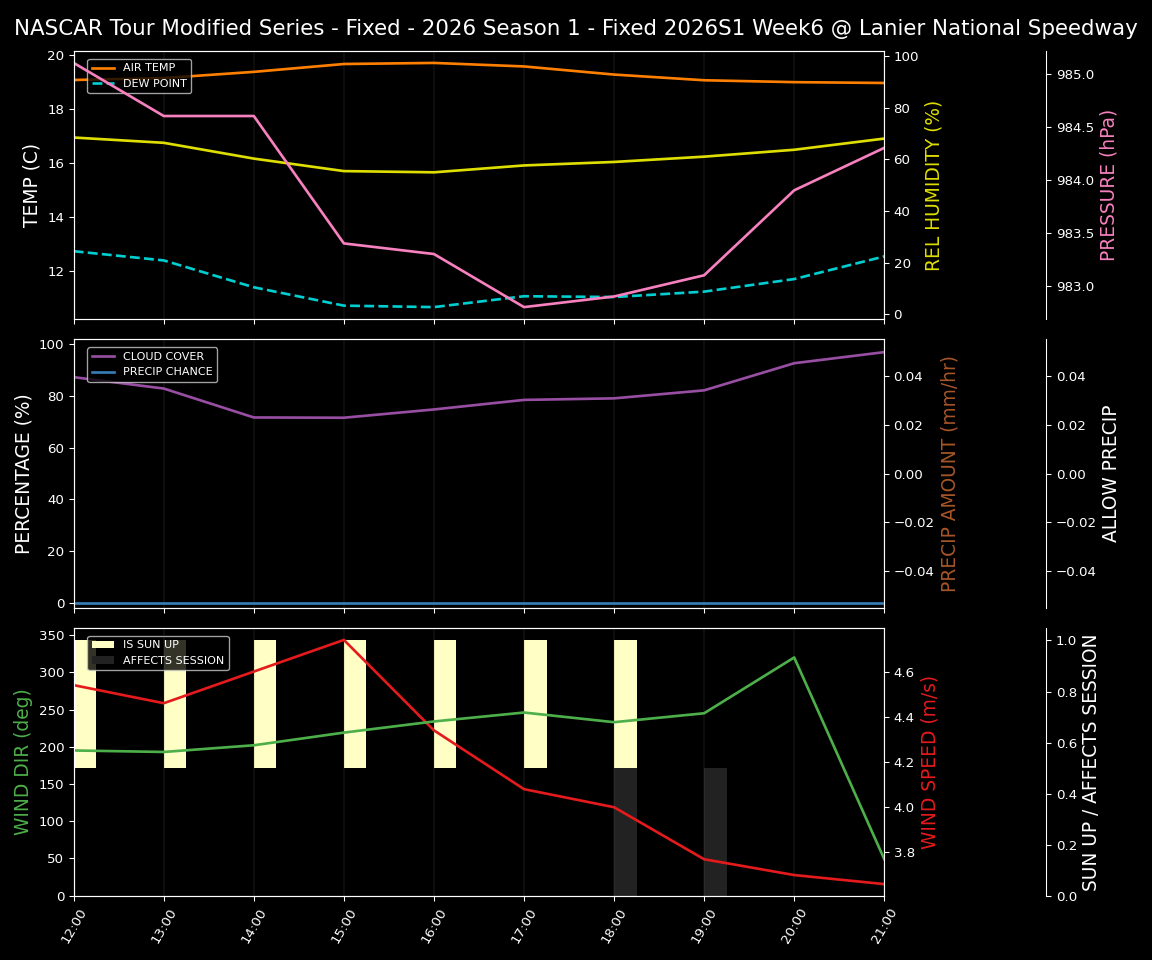This screenshot has width=1152, height=960.
Task: Click the PRESSURE (hPa) axis label
Action: pyautogui.click(x=1108, y=183)
